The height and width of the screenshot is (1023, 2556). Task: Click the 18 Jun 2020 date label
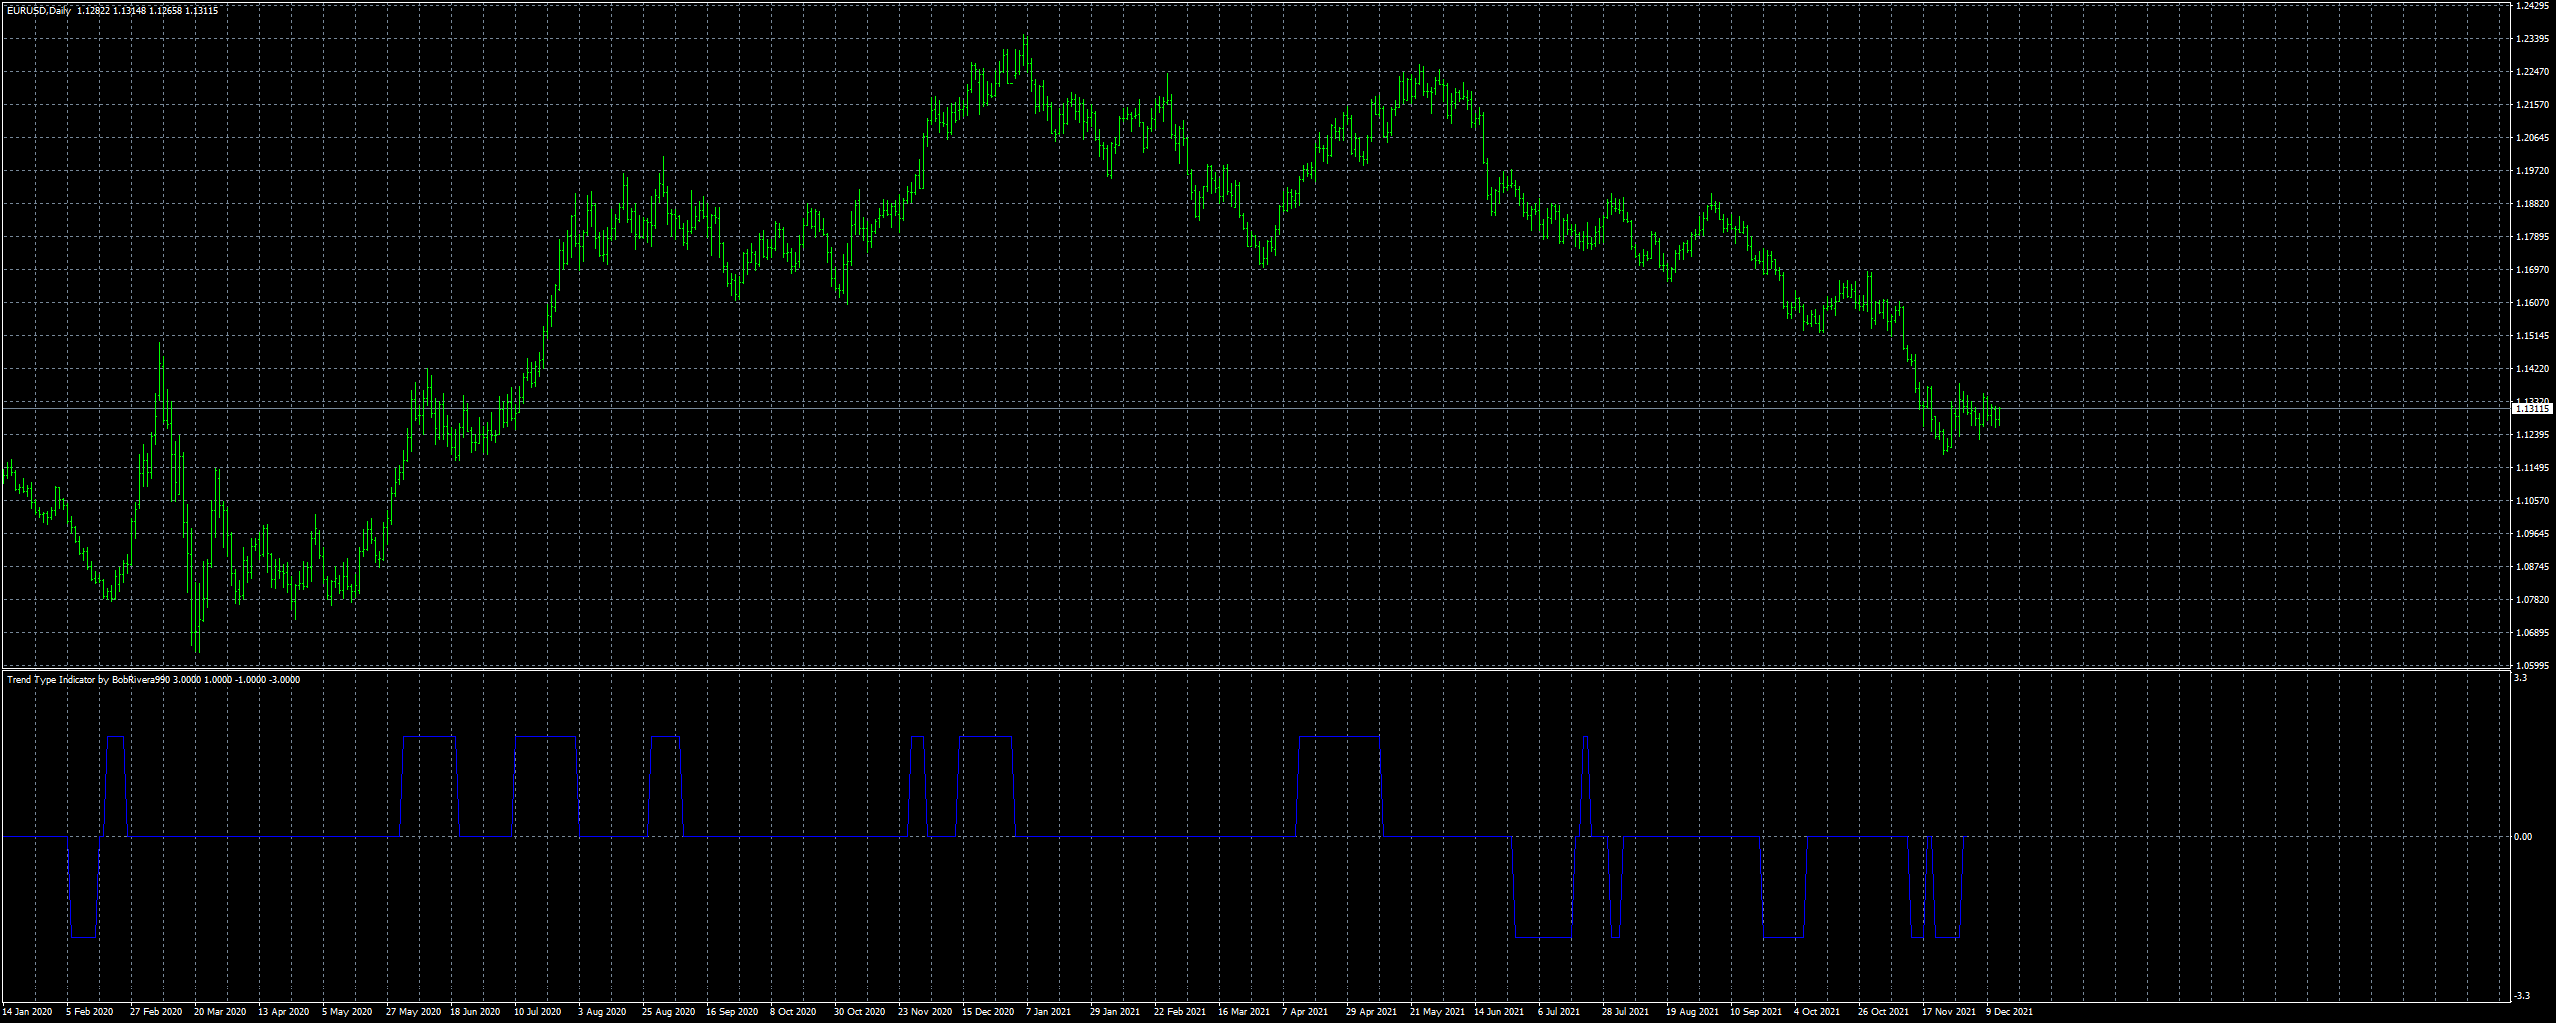click(x=475, y=1012)
